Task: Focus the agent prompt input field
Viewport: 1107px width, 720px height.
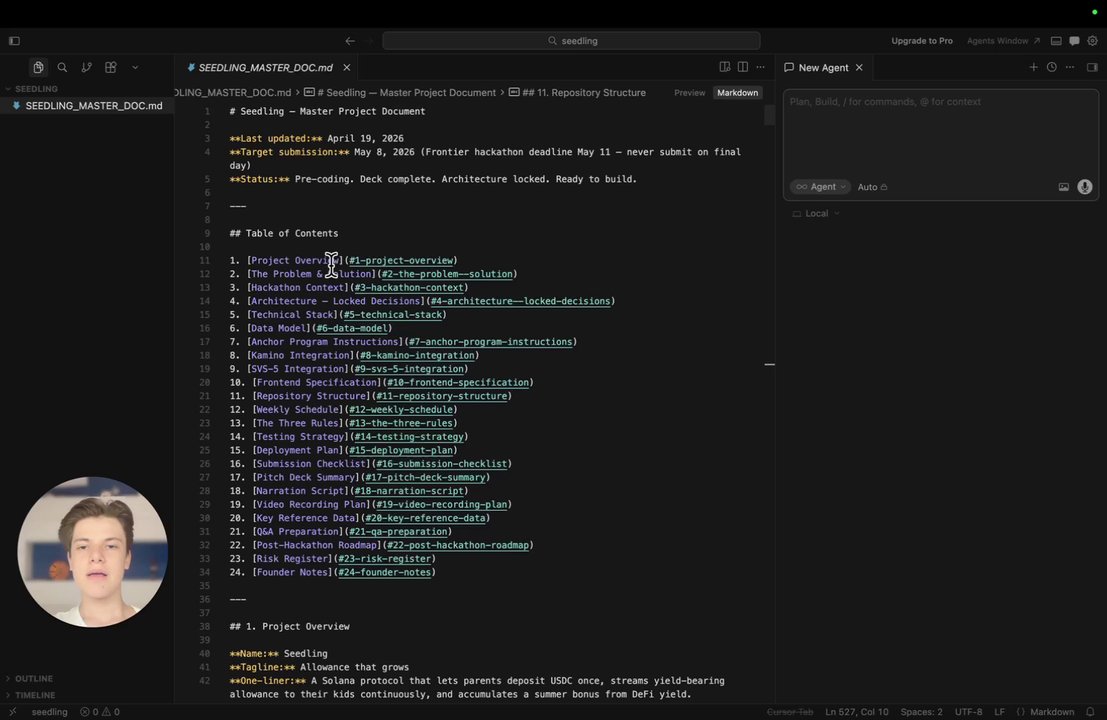Action: [938, 130]
